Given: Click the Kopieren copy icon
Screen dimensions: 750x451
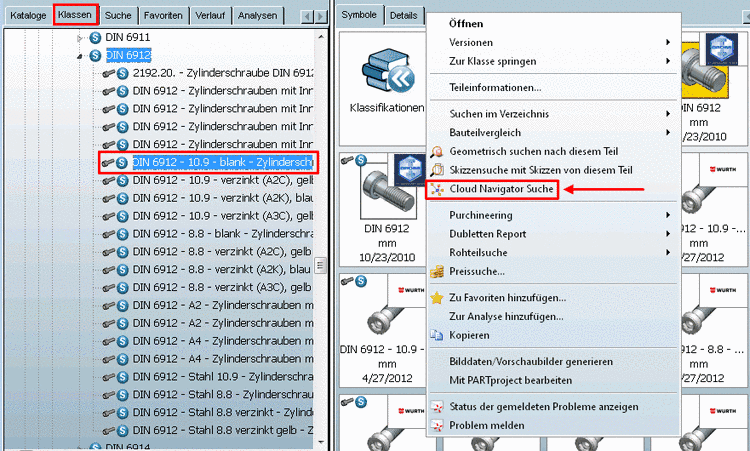Looking at the screenshot, I should point(437,335).
